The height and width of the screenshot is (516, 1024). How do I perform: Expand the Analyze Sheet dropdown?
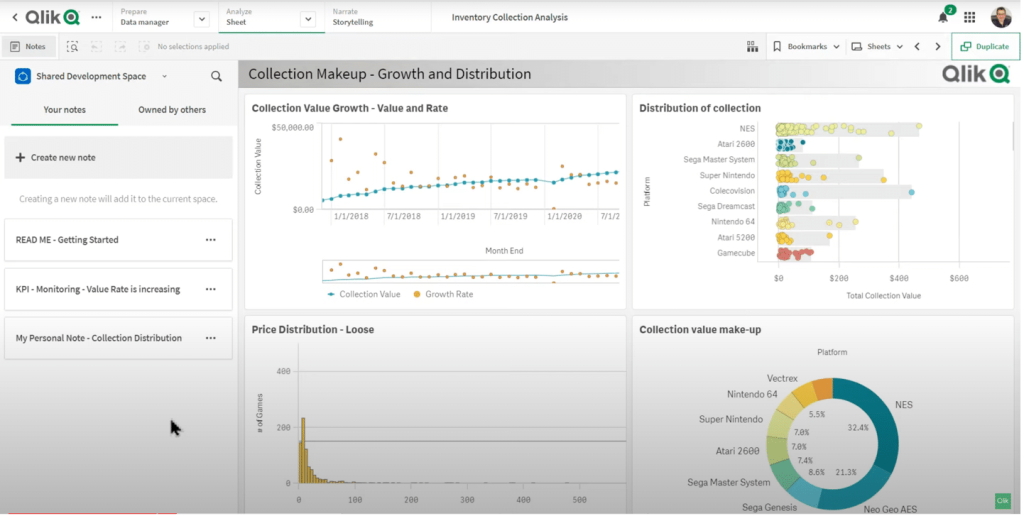308,19
